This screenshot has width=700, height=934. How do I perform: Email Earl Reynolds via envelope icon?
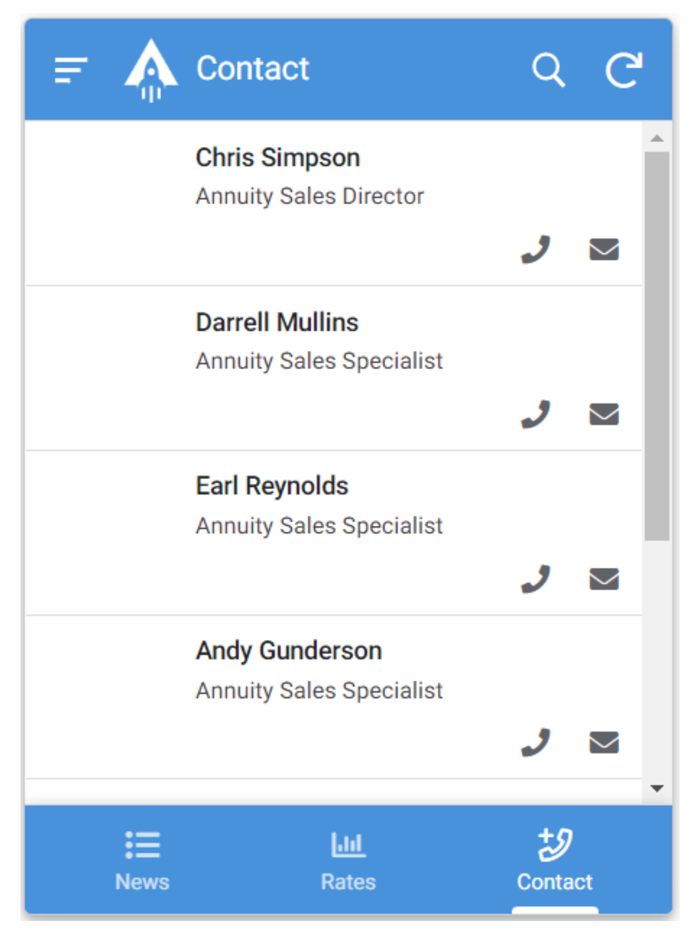[x=604, y=579]
